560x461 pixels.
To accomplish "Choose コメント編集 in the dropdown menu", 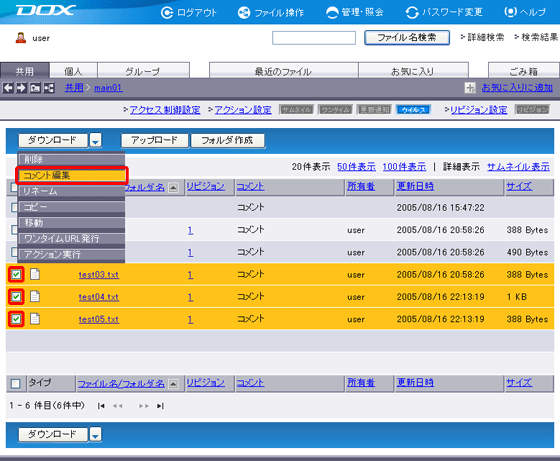I will 71,175.
